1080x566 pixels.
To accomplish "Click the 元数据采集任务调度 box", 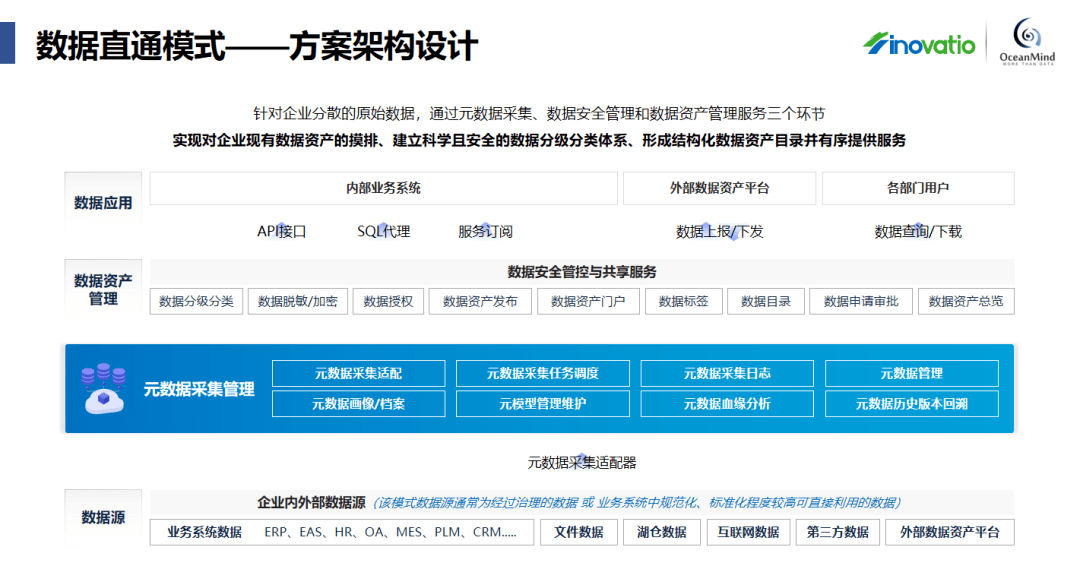I will point(543,373).
